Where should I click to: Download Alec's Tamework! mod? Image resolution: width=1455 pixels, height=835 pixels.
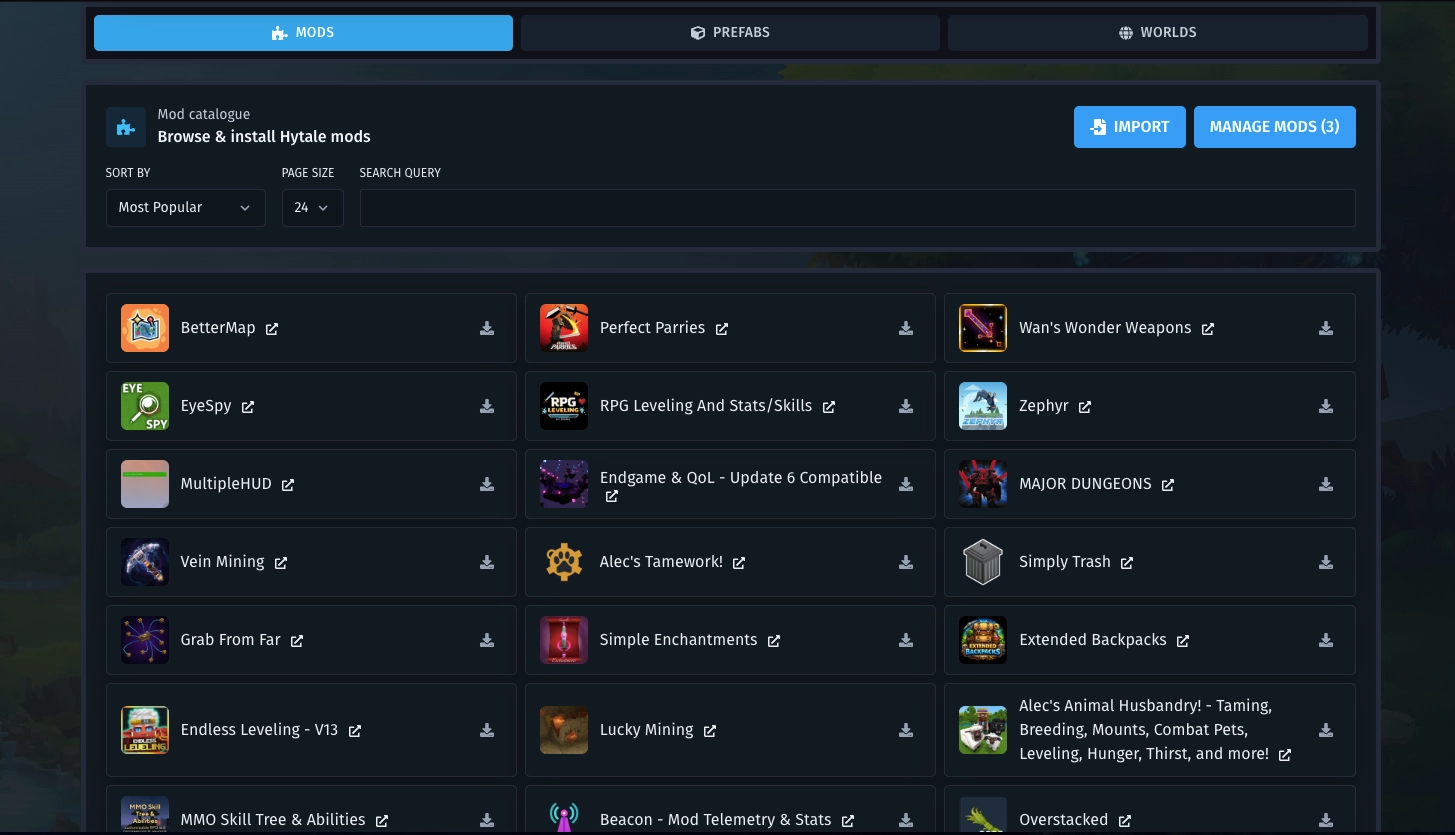click(906, 562)
